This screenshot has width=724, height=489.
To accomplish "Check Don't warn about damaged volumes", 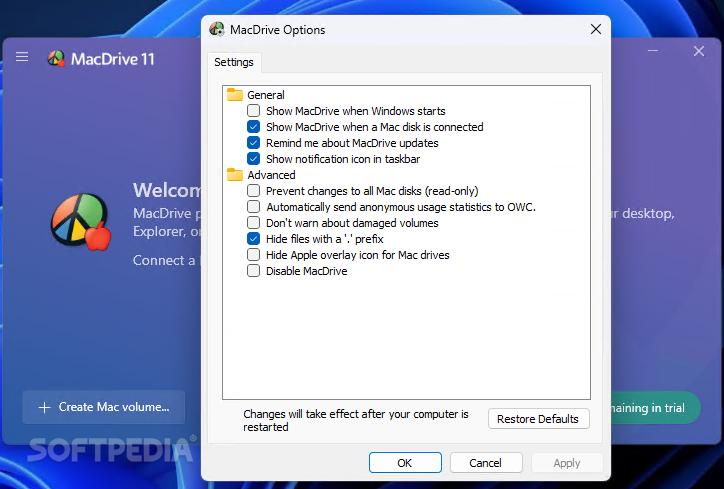I will [253, 223].
